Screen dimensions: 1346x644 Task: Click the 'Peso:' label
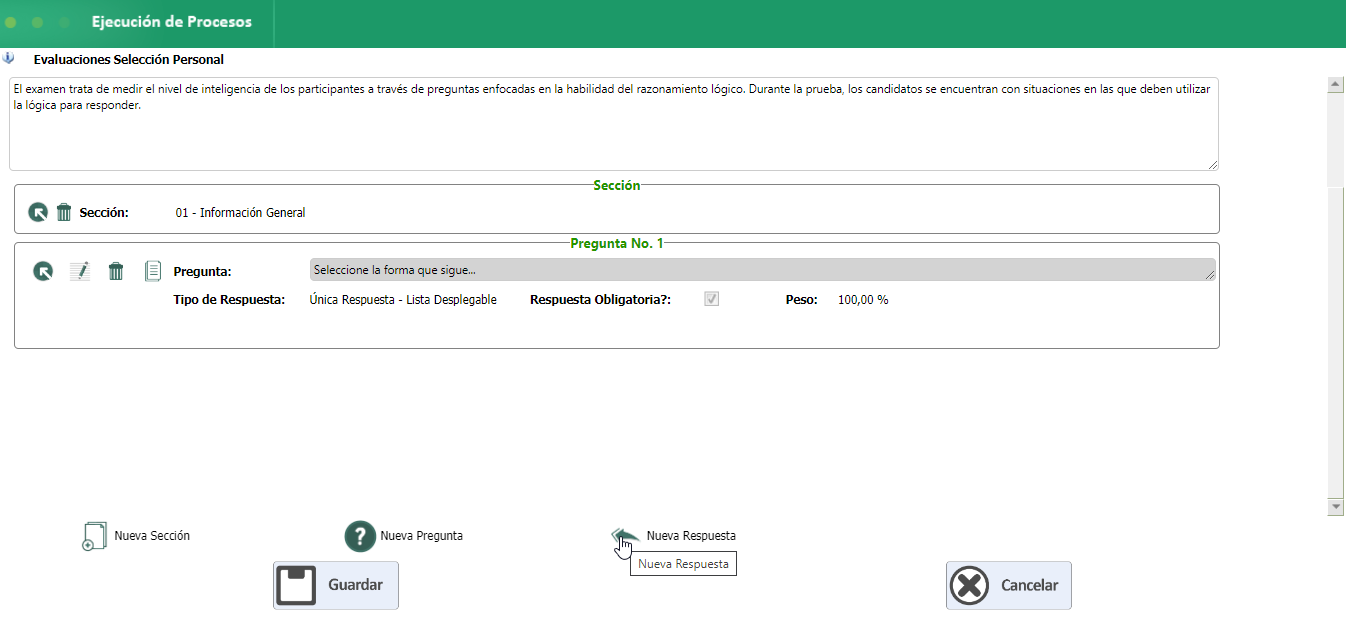[x=802, y=300]
